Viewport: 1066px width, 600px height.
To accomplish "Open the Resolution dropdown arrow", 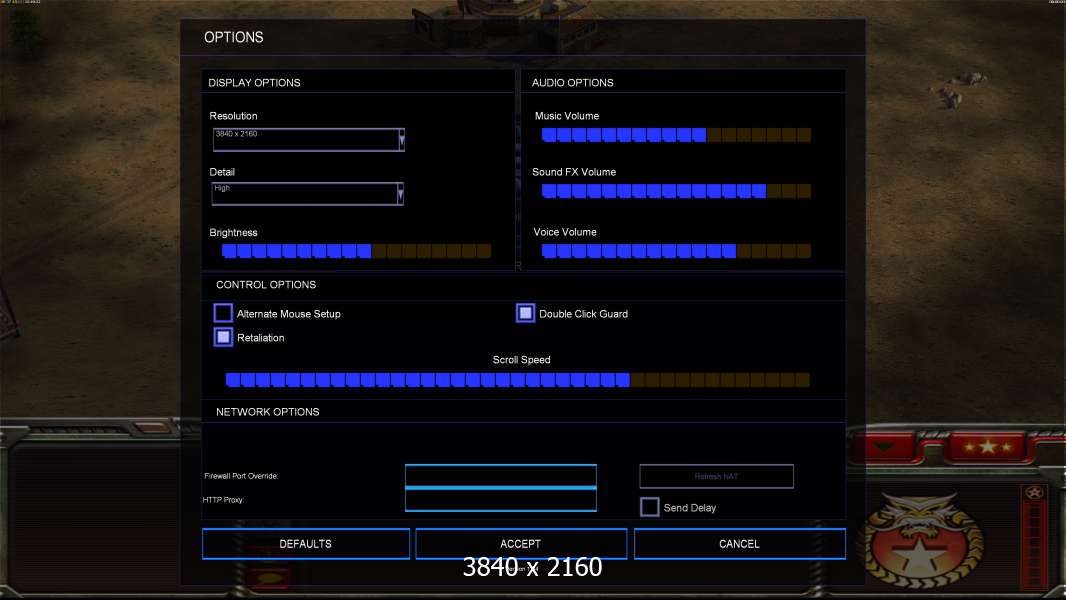I will (402, 140).
